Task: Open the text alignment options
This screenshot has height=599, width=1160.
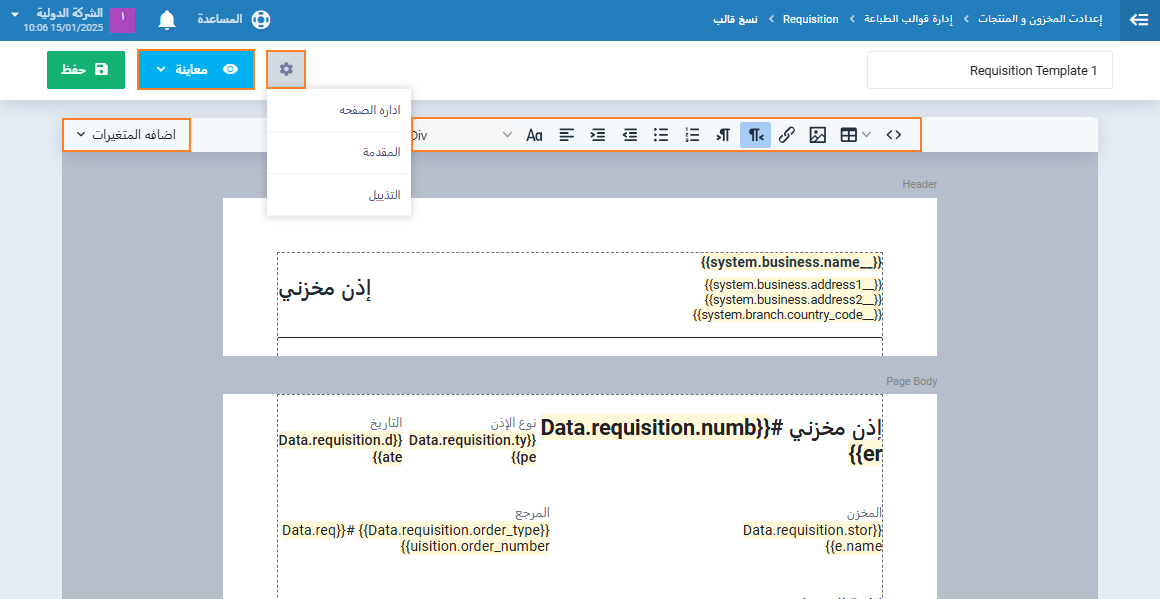Action: pos(567,135)
